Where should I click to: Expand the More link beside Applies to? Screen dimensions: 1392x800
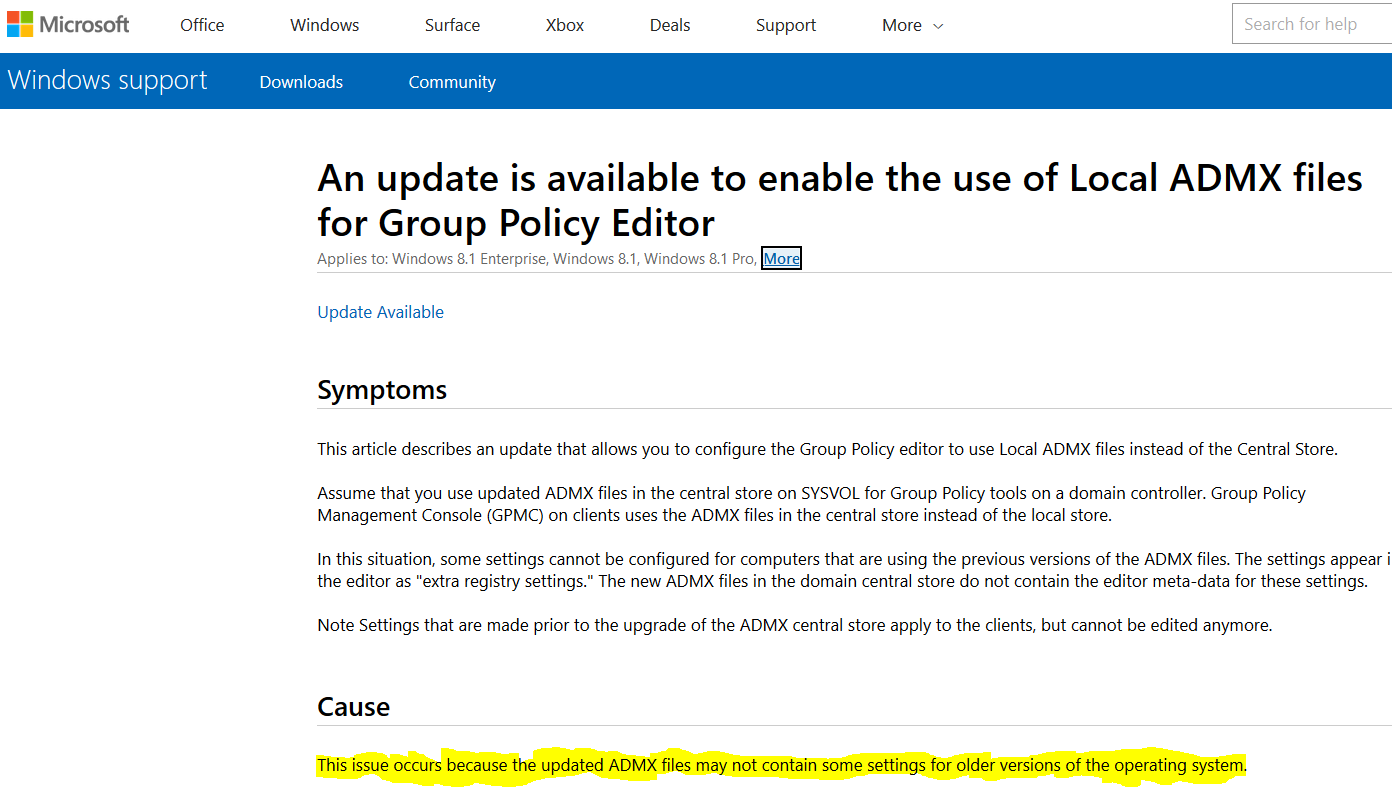(x=781, y=259)
